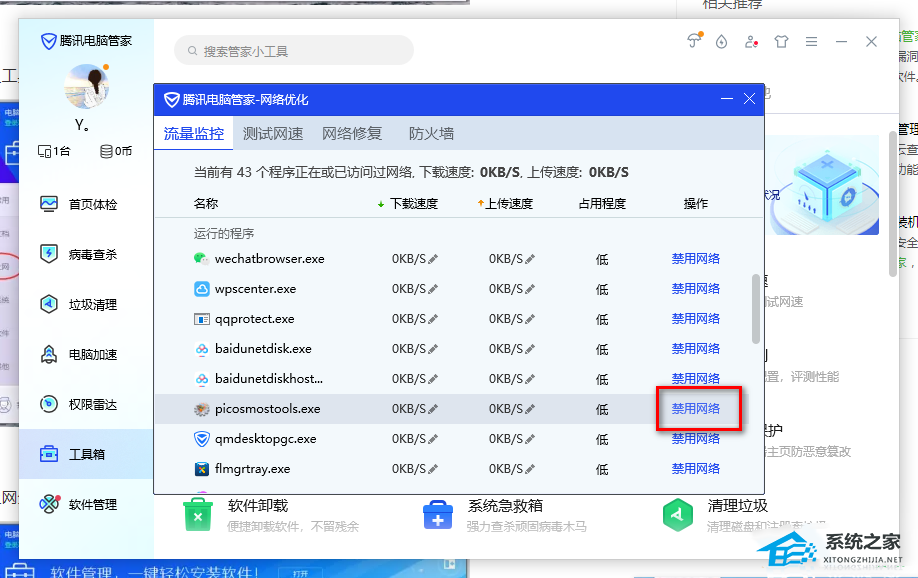This screenshot has width=918, height=578.
Task: Click the 搜索管家小工具 search field
Action: [x=294, y=51]
